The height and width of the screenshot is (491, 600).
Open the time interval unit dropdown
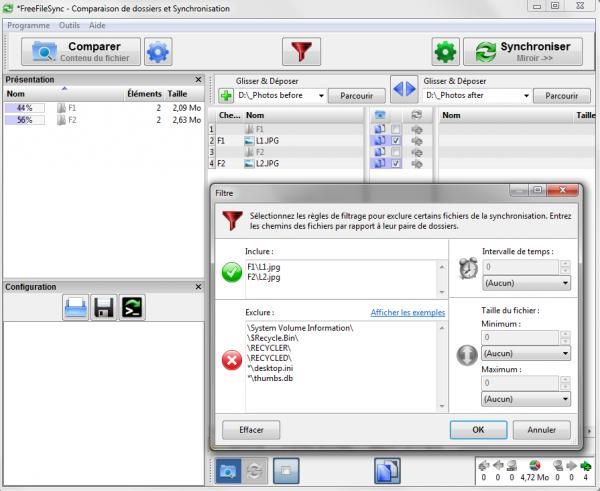tap(527, 283)
